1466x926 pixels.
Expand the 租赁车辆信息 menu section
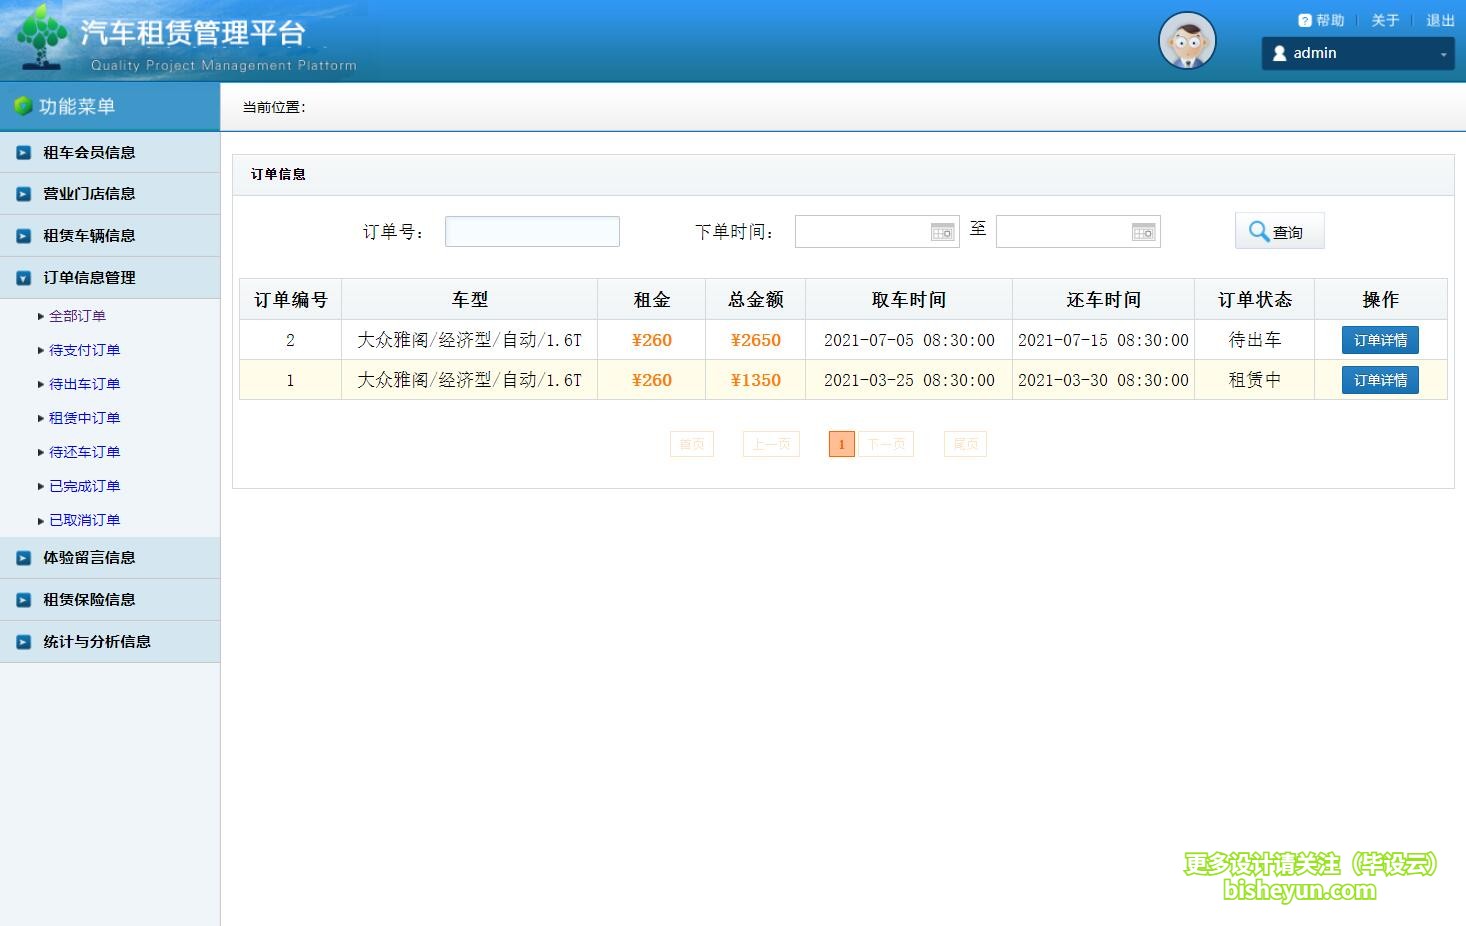point(89,236)
